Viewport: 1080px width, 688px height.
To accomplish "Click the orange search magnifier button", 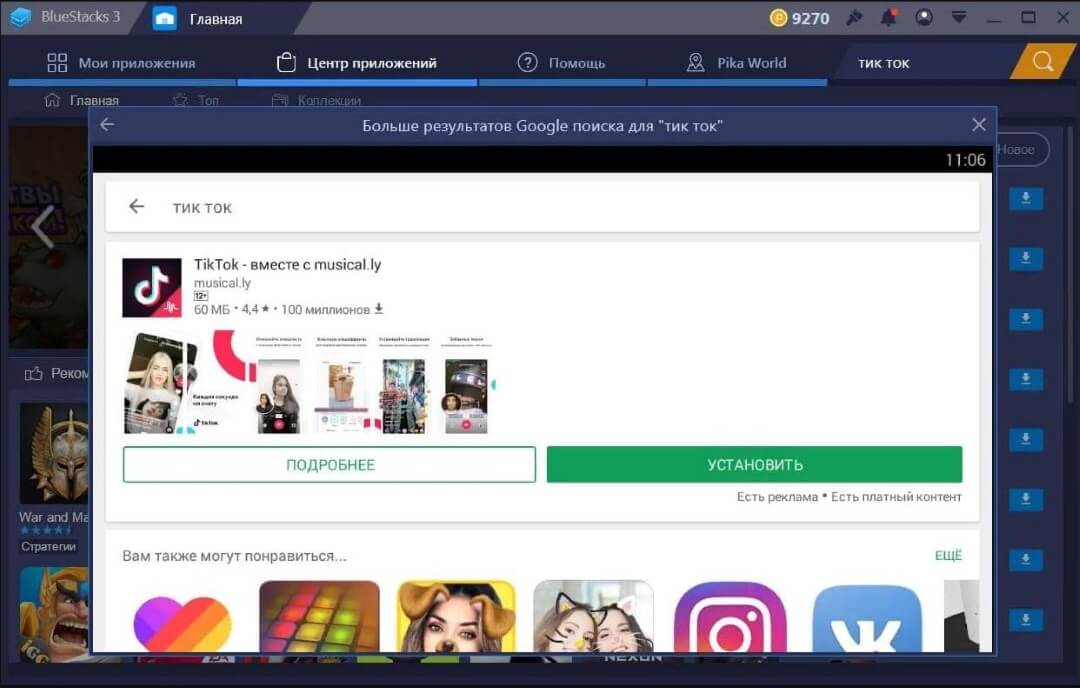I will (1043, 62).
